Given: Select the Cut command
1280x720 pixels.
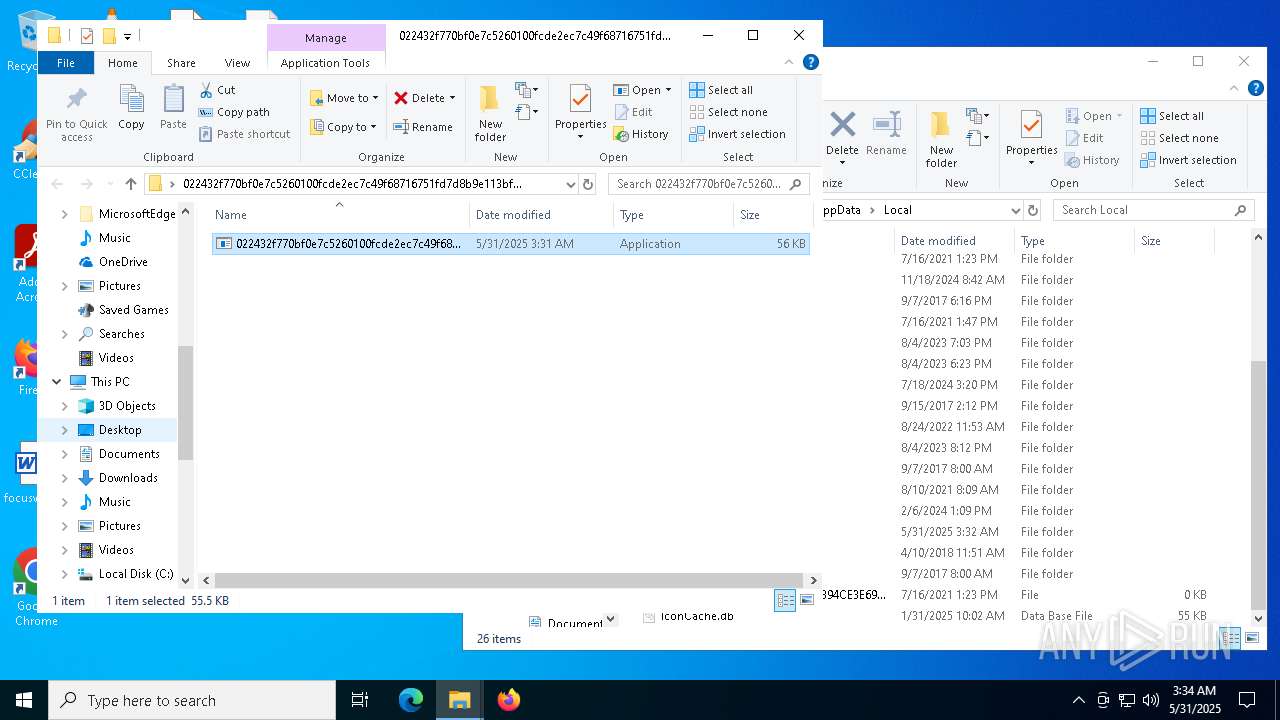Looking at the screenshot, I should [x=217, y=90].
